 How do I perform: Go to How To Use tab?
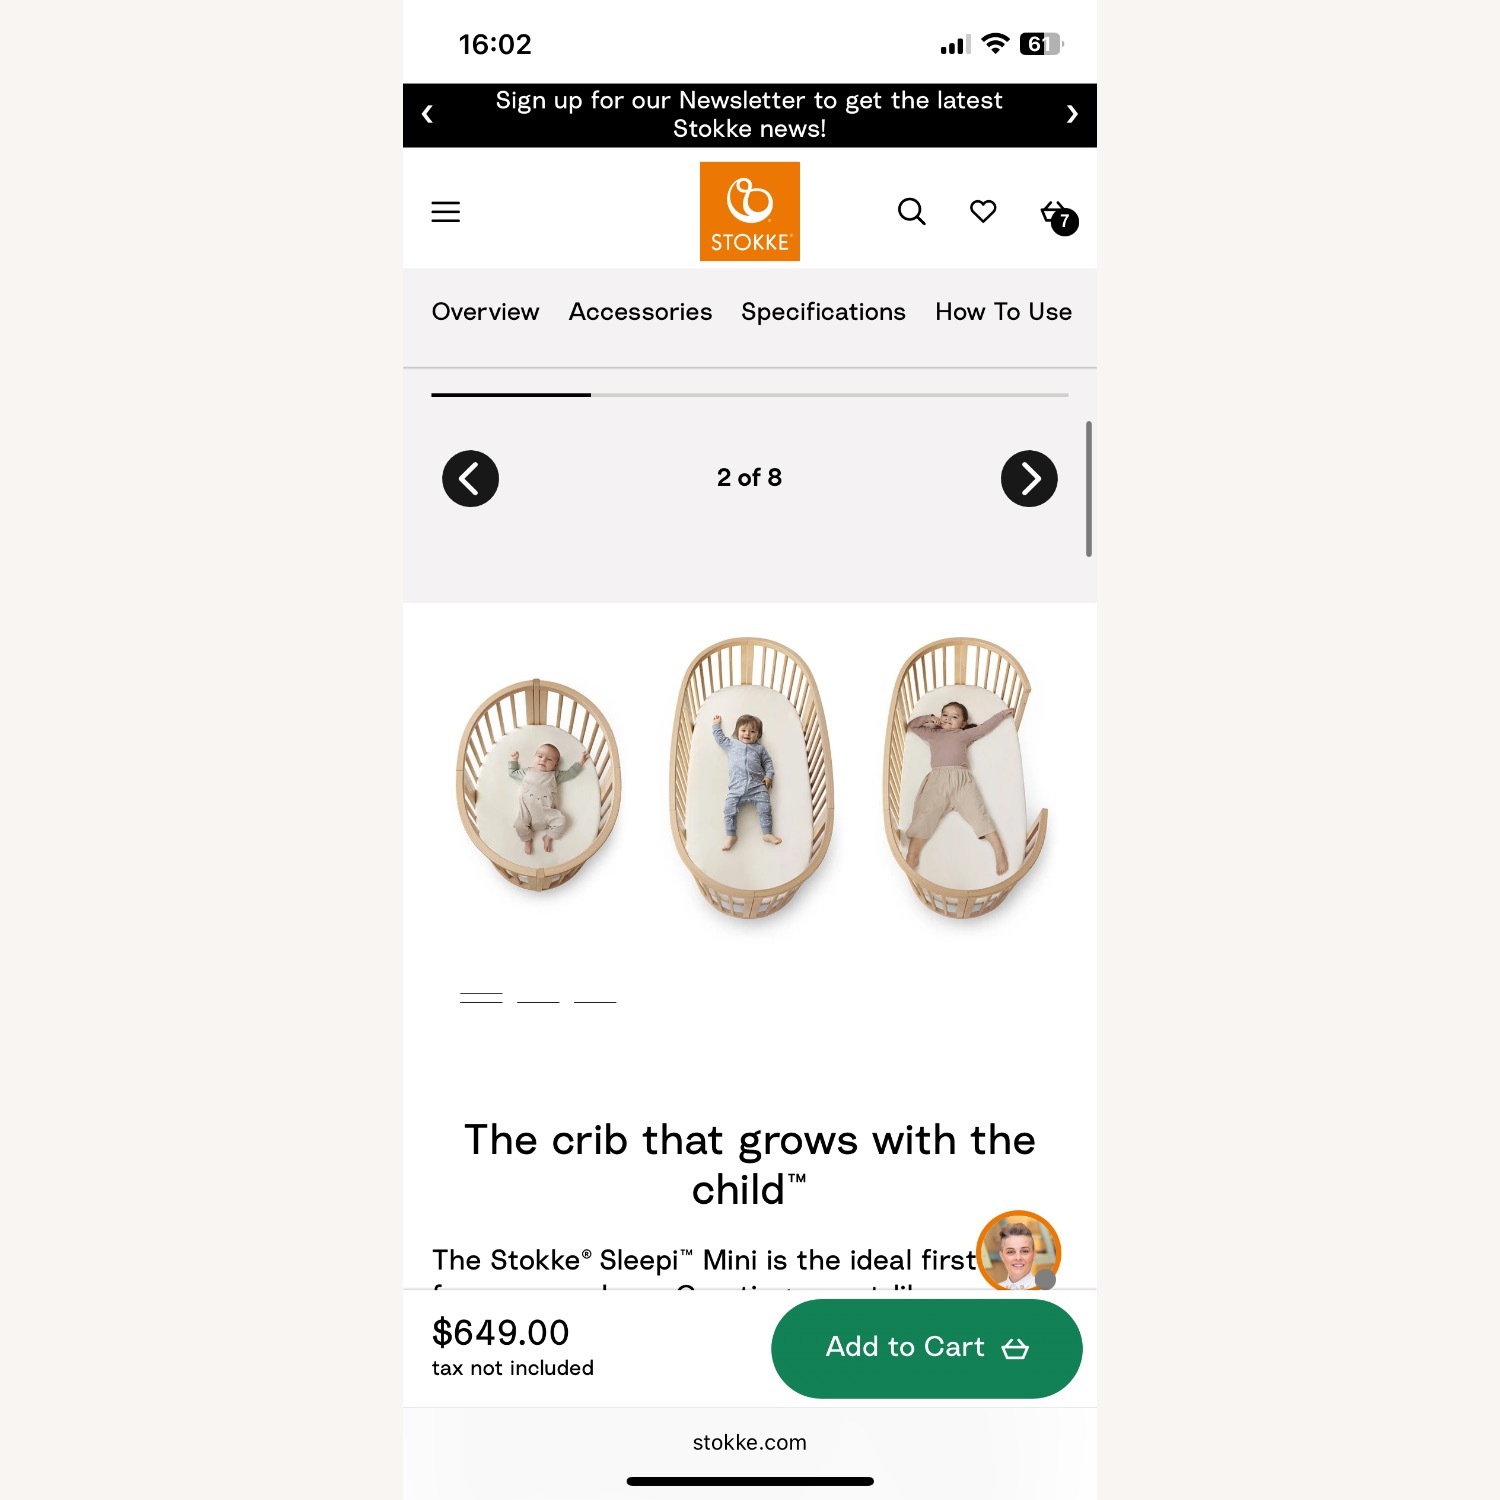point(1003,312)
